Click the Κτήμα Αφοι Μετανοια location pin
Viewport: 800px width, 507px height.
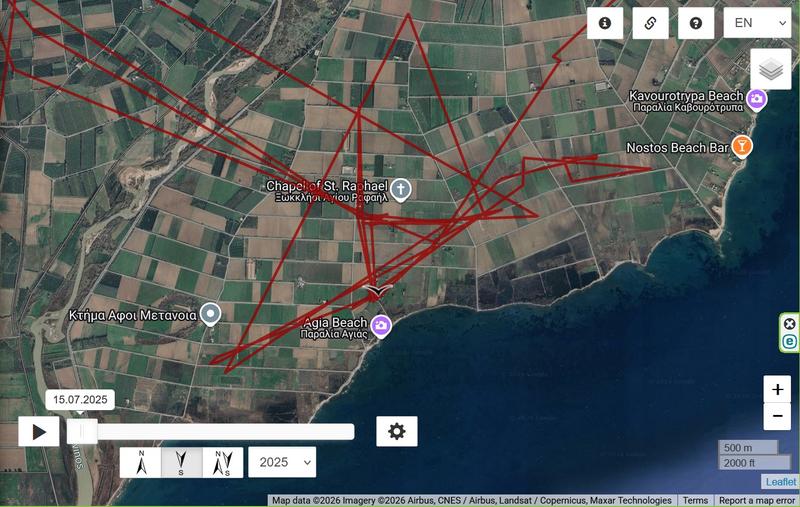point(210,314)
